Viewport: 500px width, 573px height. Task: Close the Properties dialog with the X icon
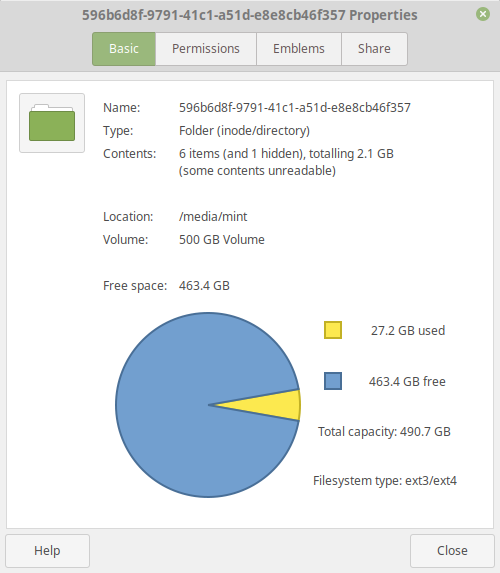483,14
